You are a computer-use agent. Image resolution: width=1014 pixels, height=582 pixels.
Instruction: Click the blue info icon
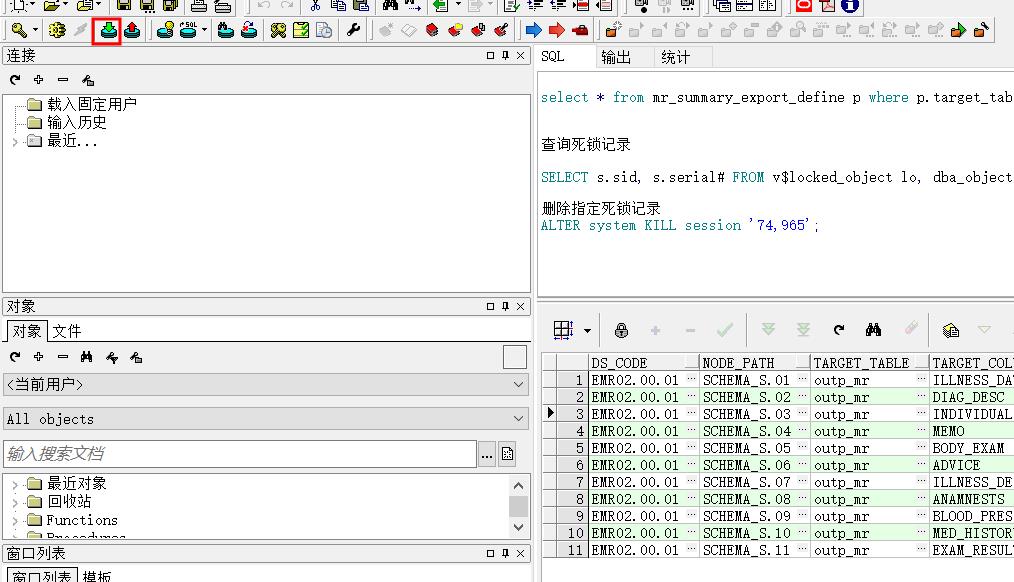tap(850, 5)
